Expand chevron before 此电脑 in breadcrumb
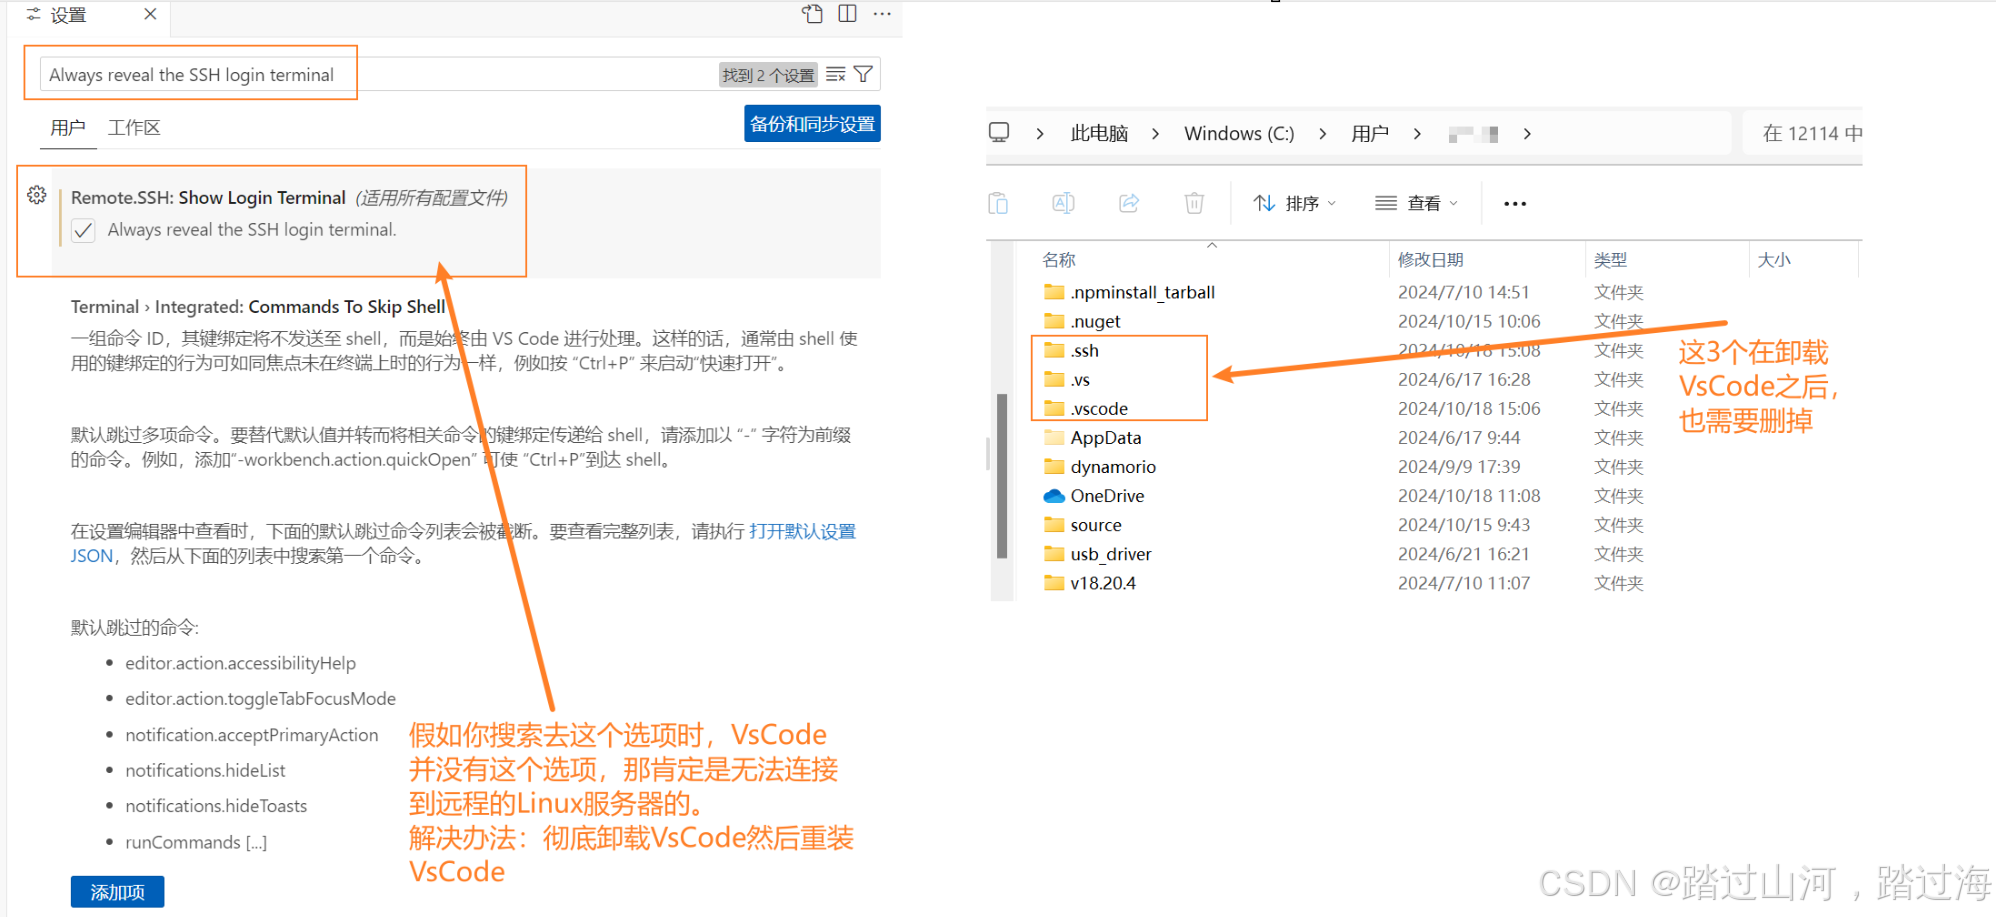The width and height of the screenshot is (1996, 917). (x=1040, y=134)
